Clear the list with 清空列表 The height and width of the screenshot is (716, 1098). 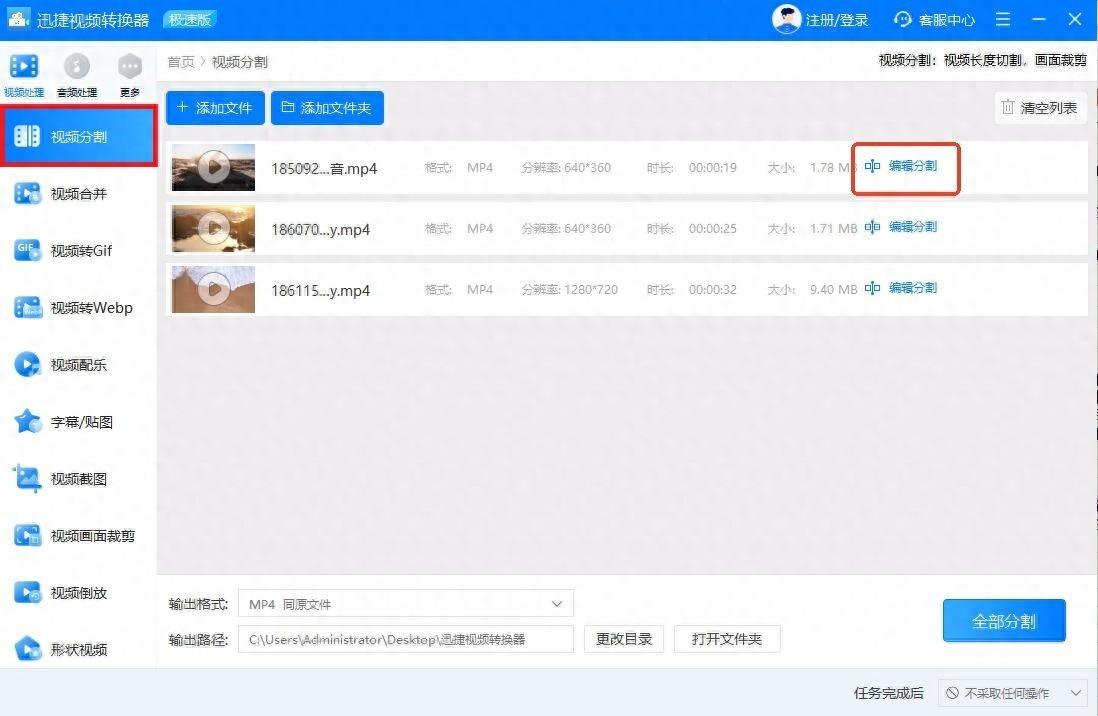point(1040,108)
